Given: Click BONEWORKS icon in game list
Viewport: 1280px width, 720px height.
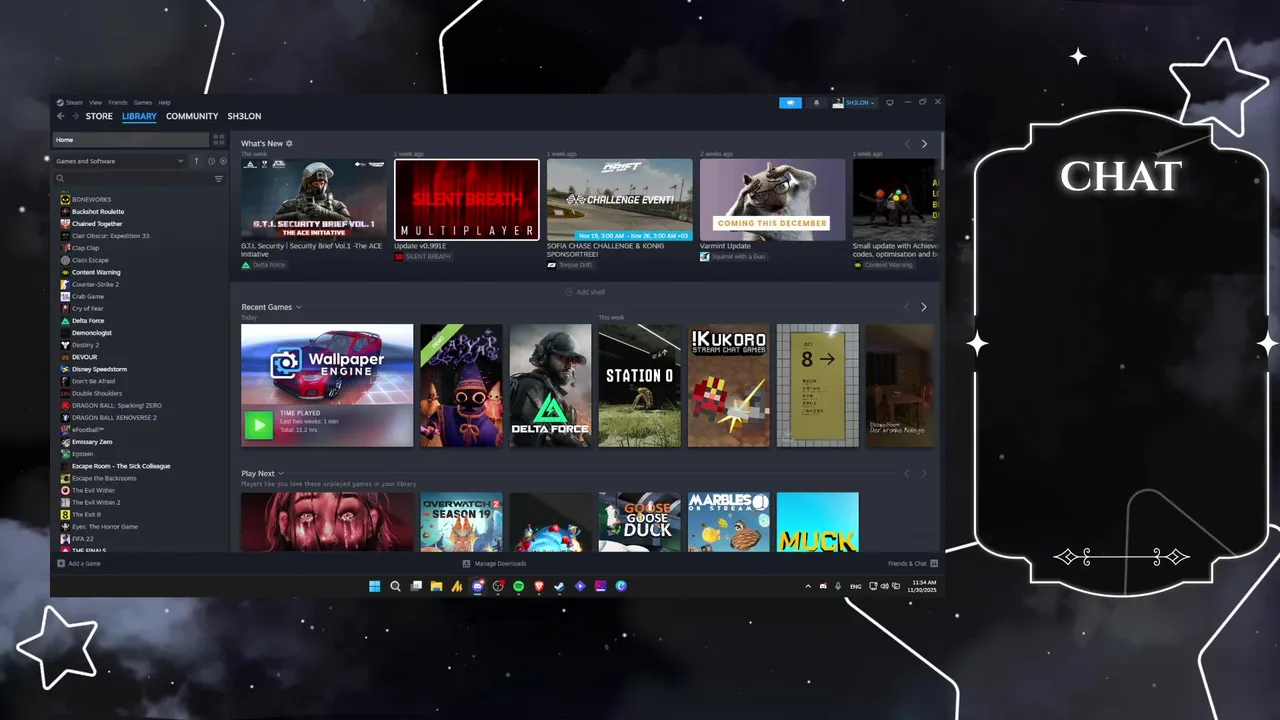Looking at the screenshot, I should 65,199.
